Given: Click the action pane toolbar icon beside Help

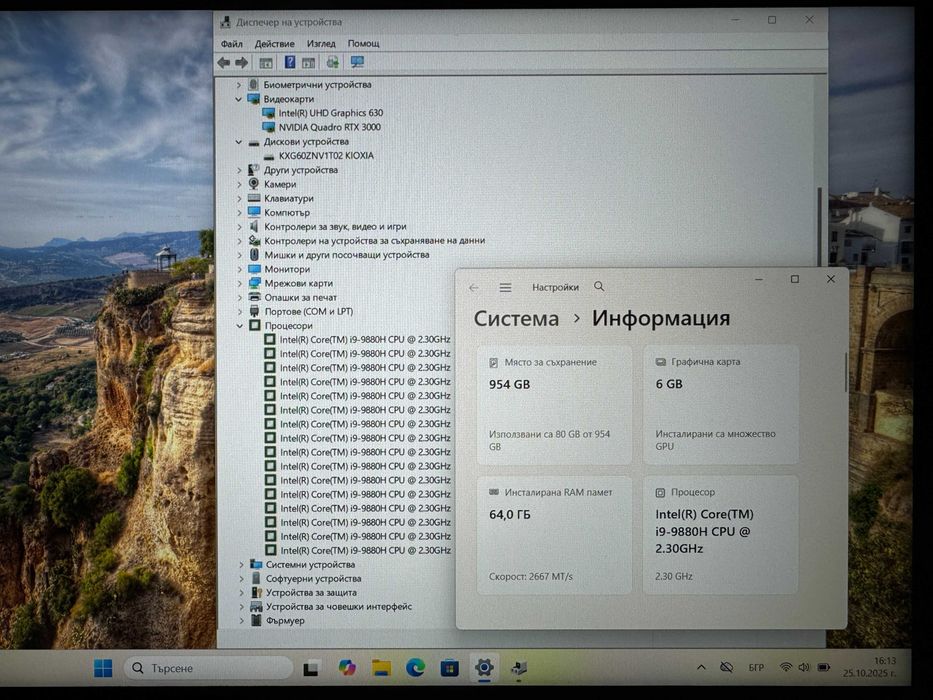Looking at the screenshot, I should point(308,62).
